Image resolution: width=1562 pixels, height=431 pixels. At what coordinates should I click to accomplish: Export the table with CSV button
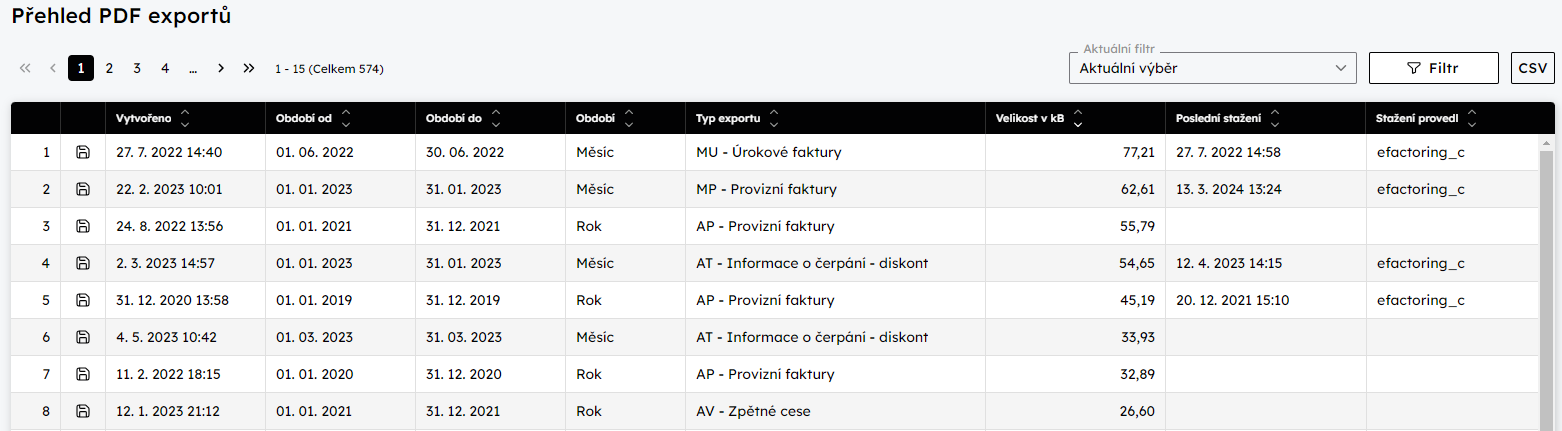pyautogui.click(x=1532, y=68)
